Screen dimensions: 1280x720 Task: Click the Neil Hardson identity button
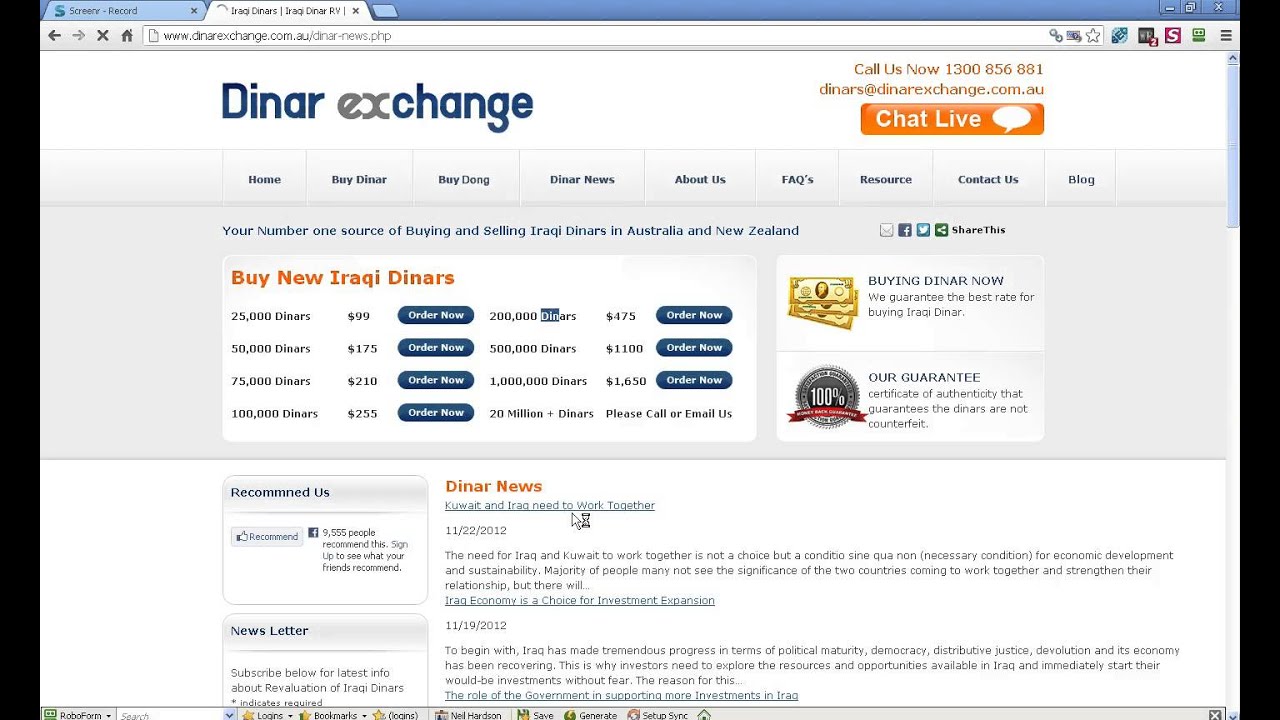tap(469, 715)
